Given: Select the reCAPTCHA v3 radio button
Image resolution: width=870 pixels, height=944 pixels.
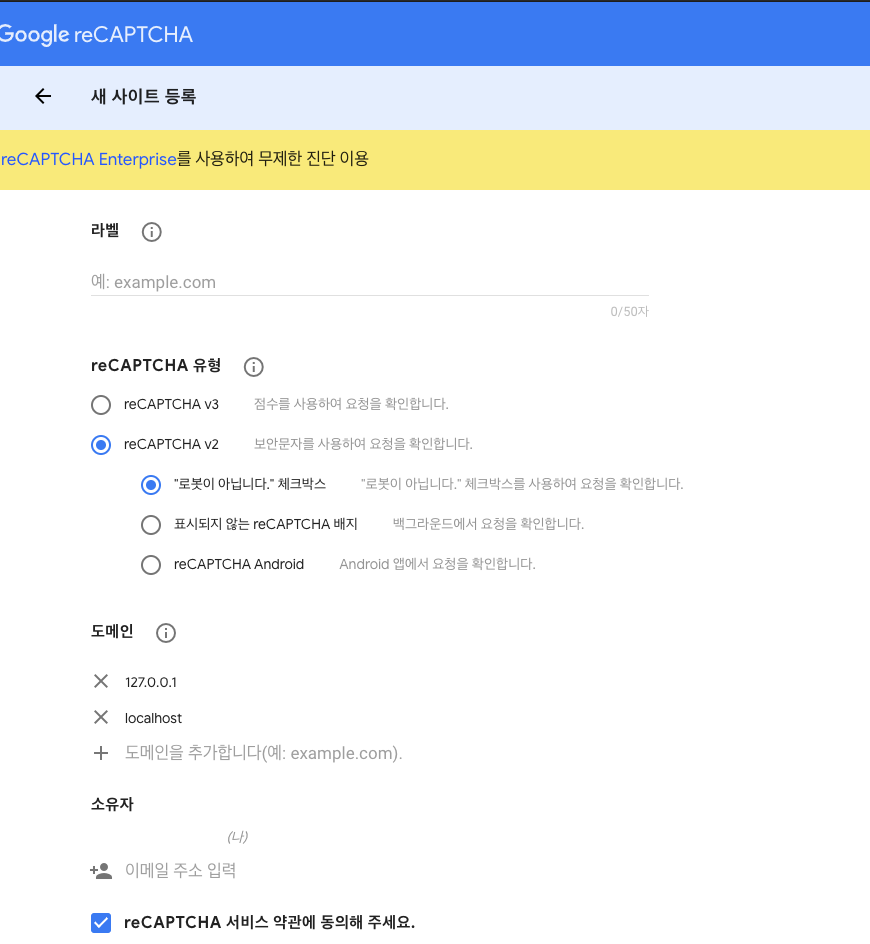Looking at the screenshot, I should click(x=101, y=405).
